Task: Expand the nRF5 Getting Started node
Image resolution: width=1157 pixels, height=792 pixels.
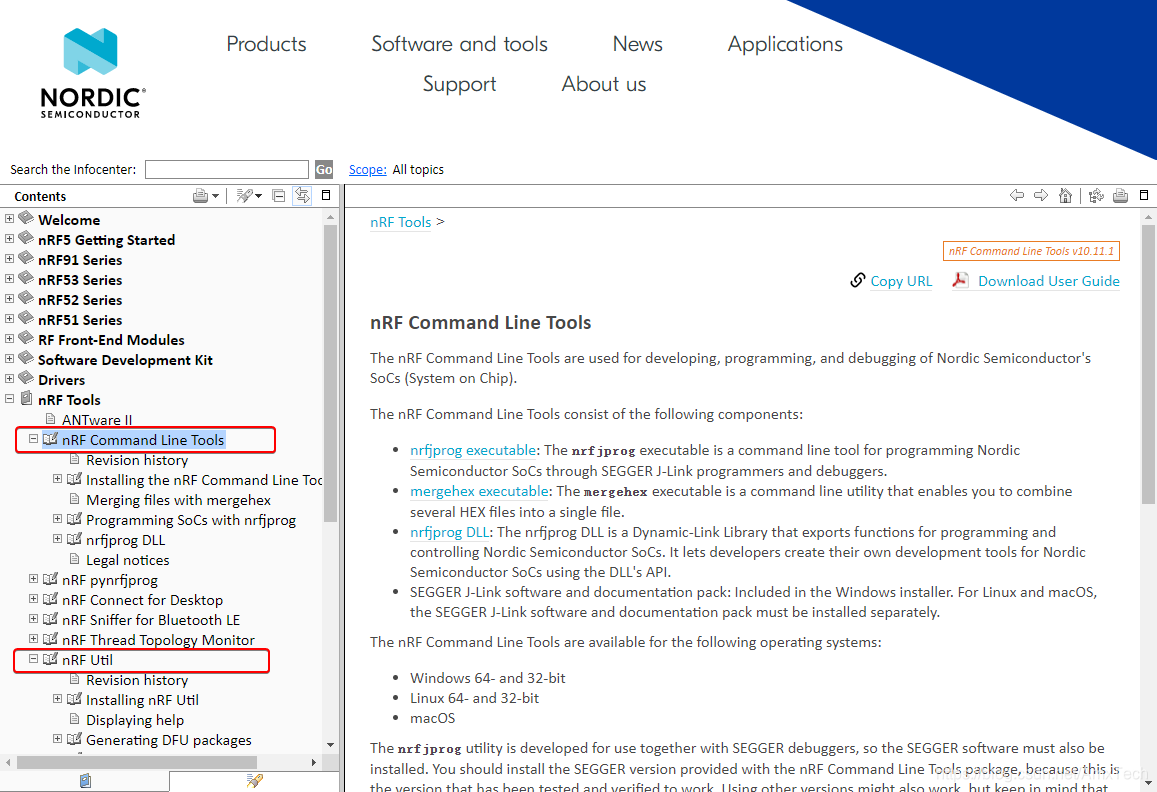Action: 9,238
